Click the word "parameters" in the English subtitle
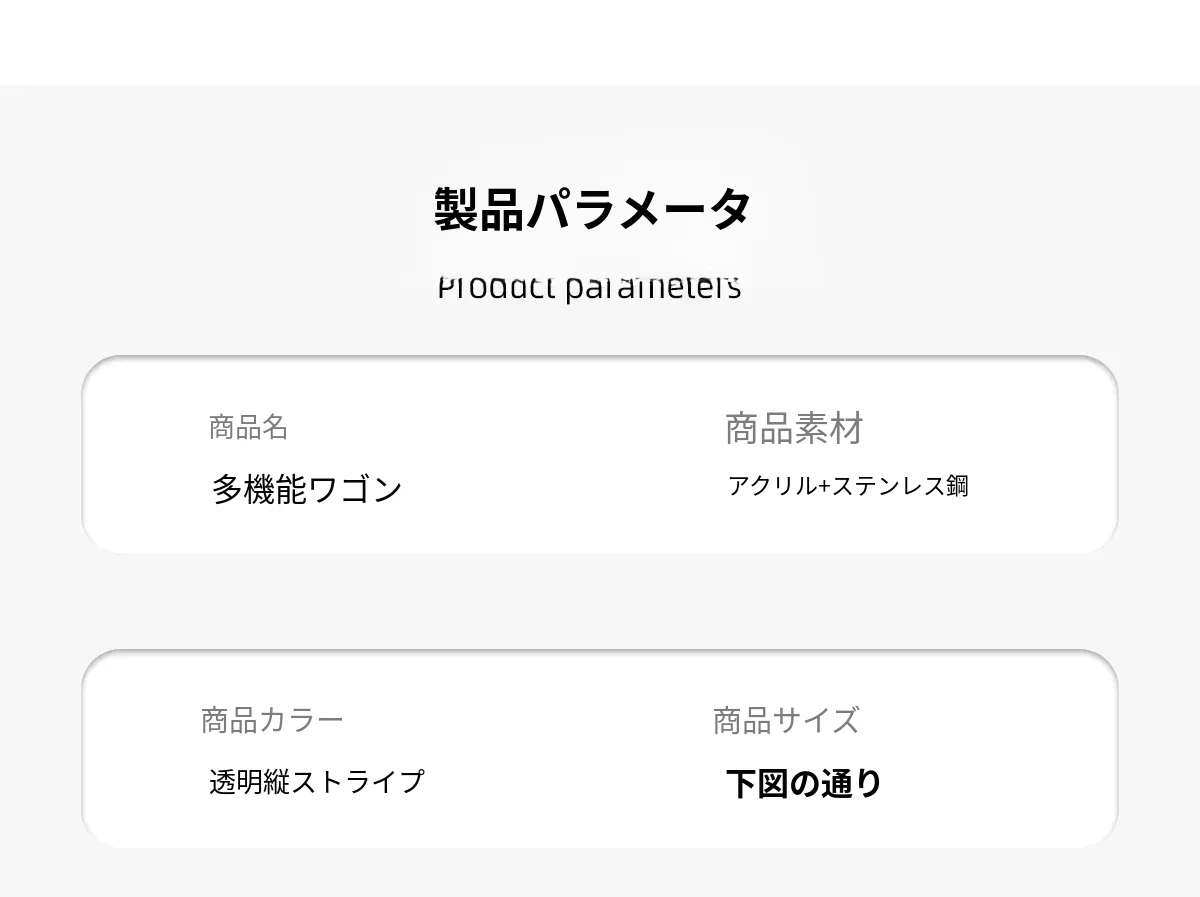Viewport: 1200px width, 897px height. click(653, 288)
